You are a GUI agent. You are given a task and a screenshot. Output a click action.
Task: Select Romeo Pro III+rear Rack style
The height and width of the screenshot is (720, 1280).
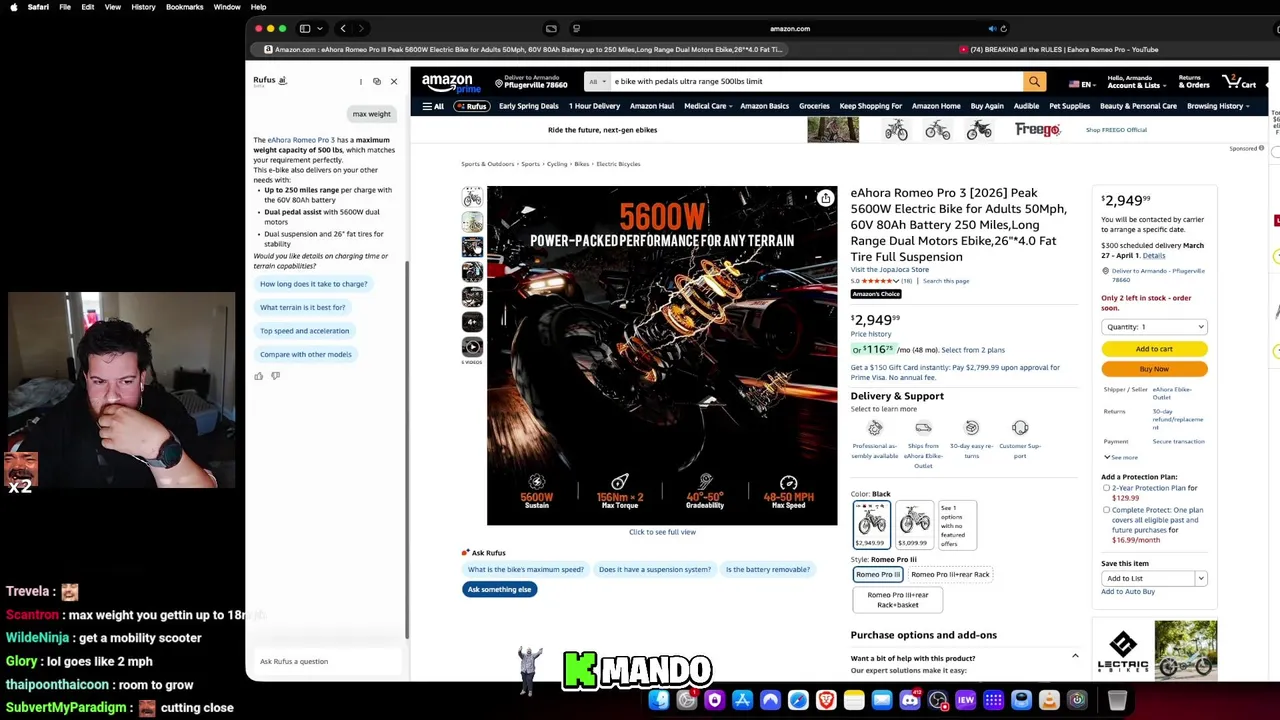(950, 574)
